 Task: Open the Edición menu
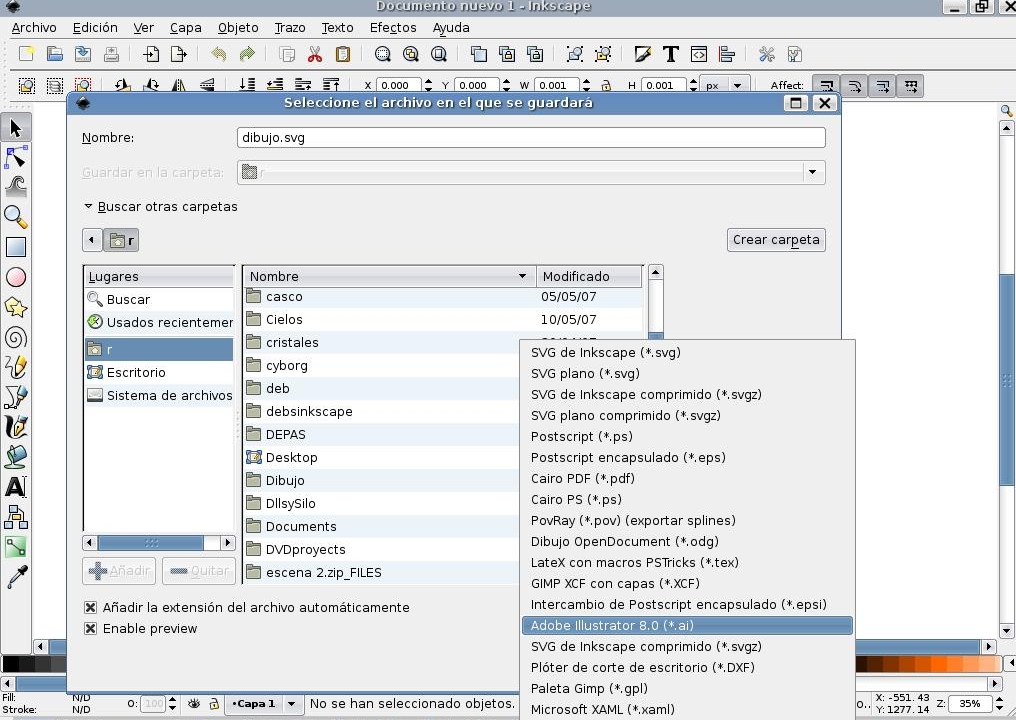click(x=95, y=28)
